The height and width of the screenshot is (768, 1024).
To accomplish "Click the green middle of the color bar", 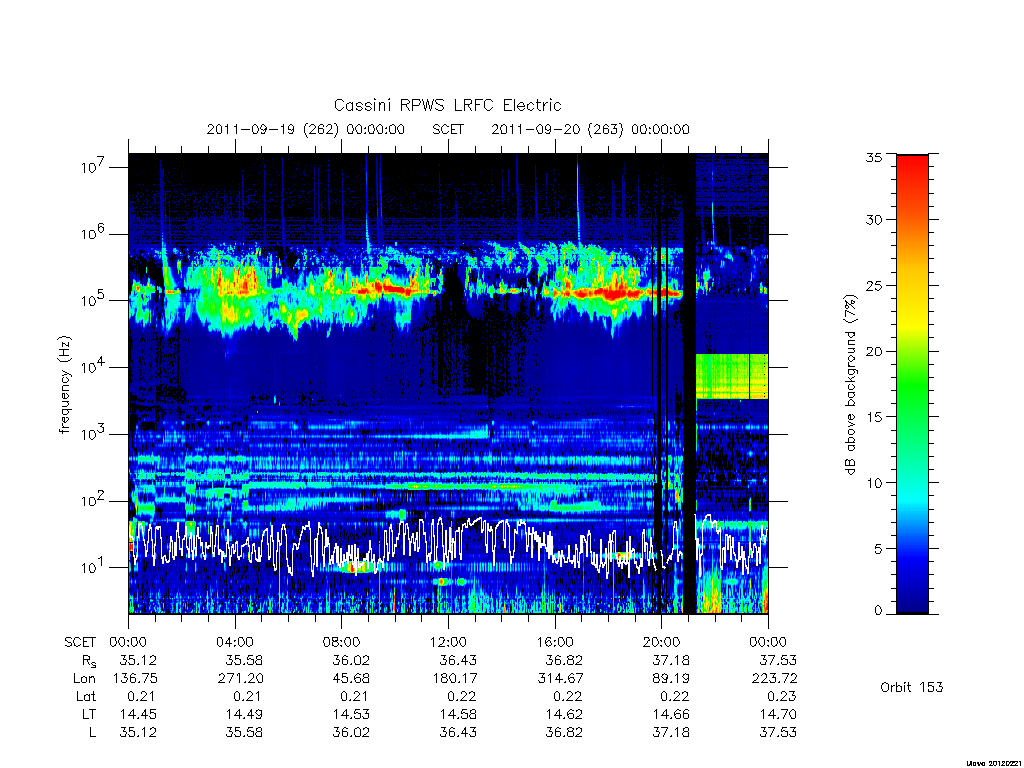I will (912, 385).
